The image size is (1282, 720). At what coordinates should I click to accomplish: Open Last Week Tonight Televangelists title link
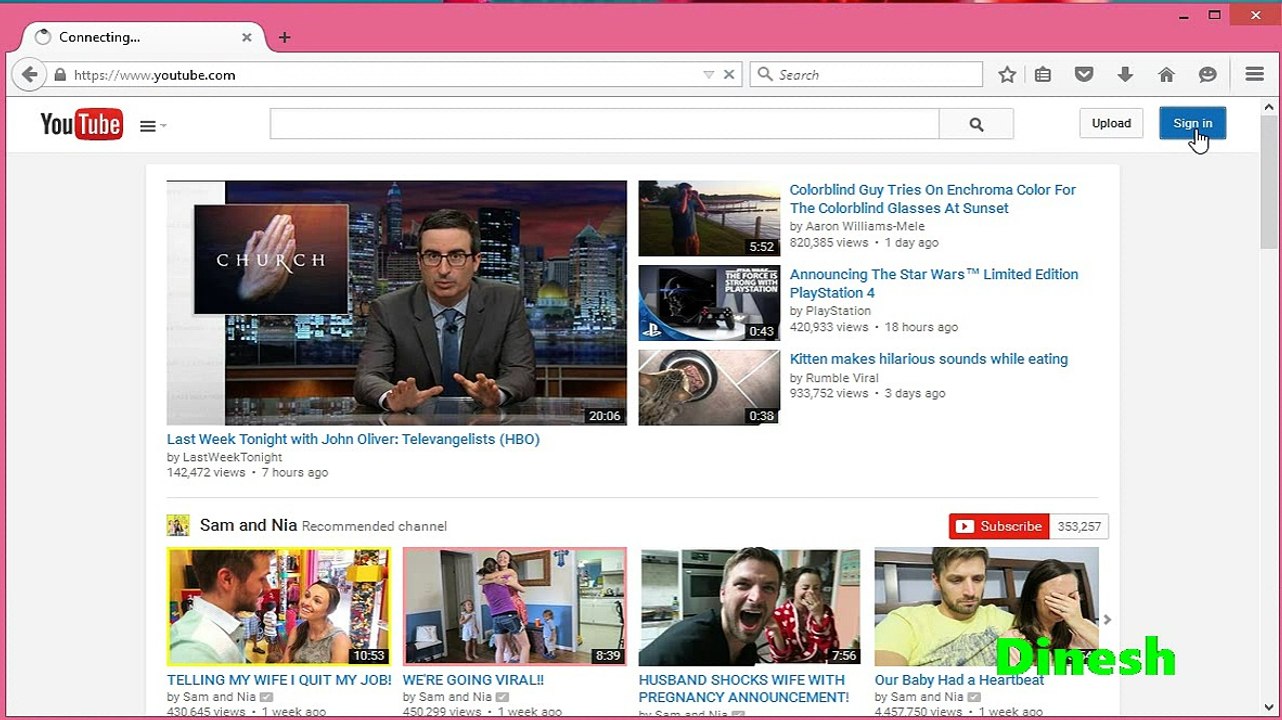(353, 439)
